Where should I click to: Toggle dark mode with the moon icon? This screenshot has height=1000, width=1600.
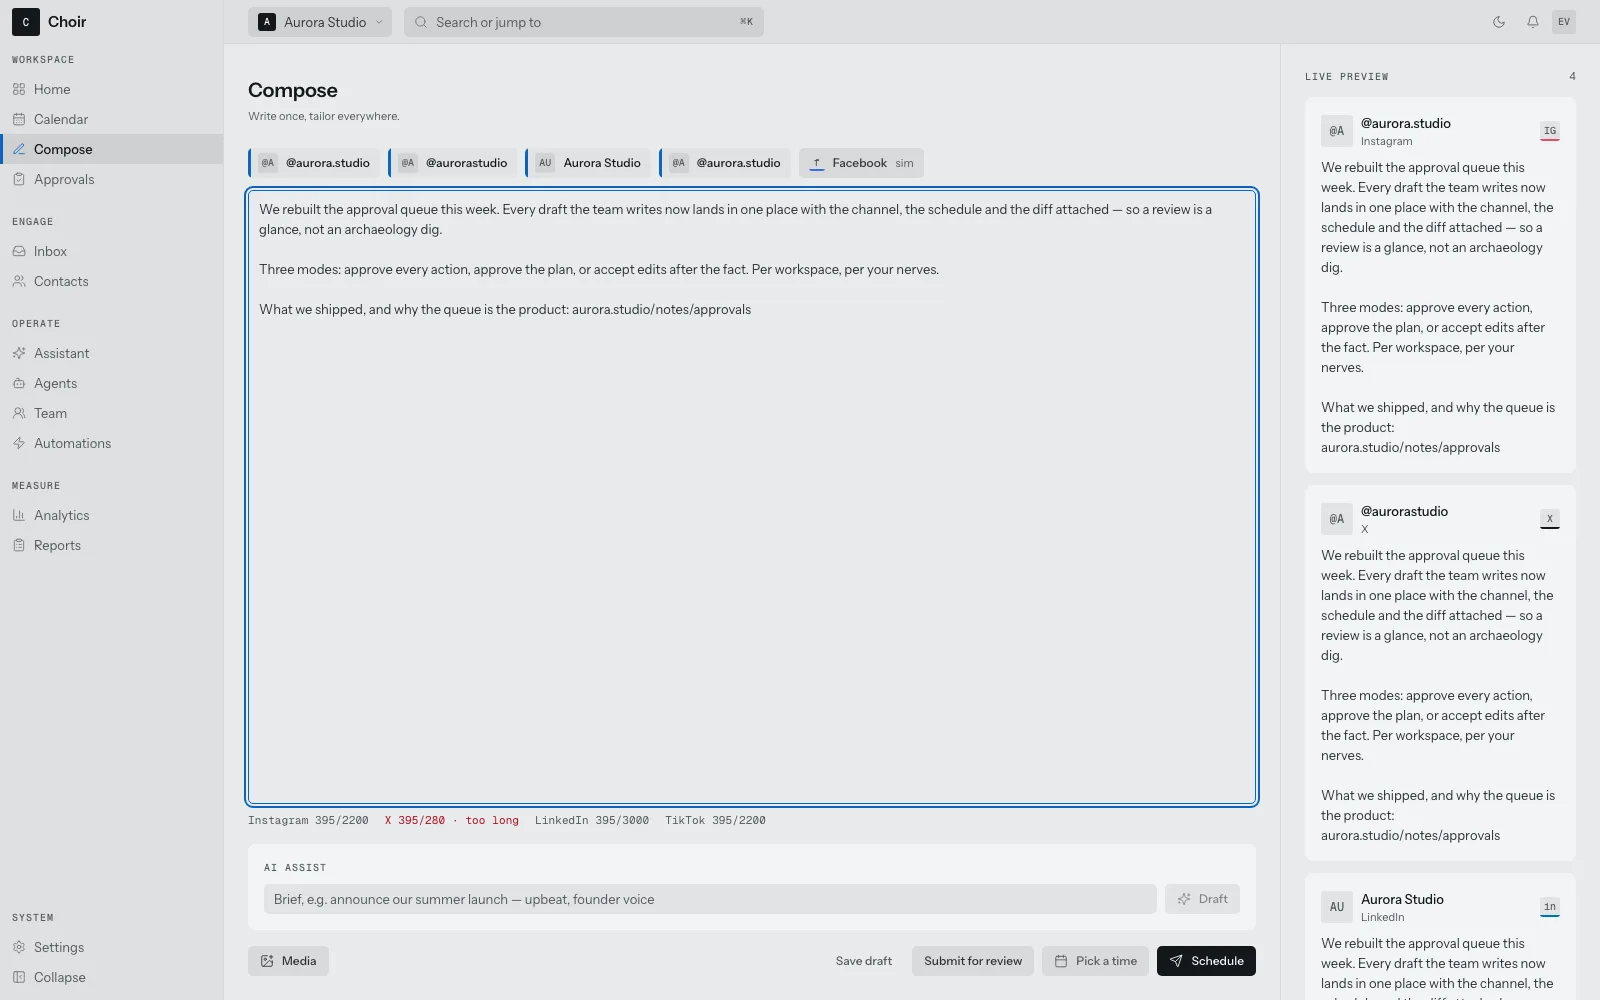pyautogui.click(x=1499, y=22)
